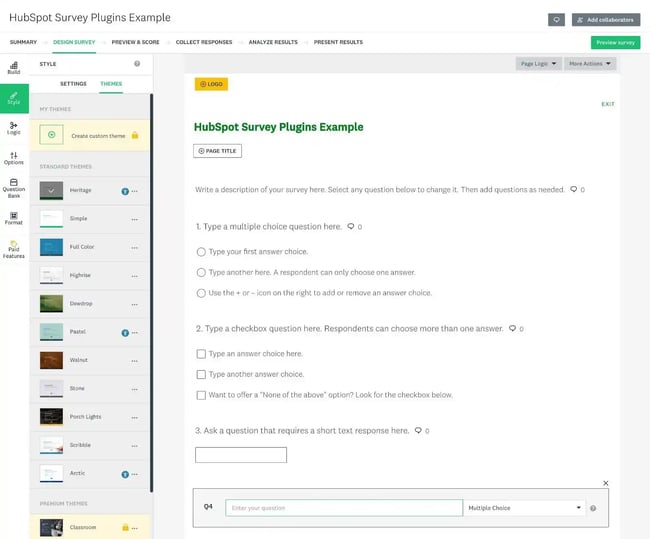Screen dimensions: 650x539
Task: Click the Exit link
Action: click(x=608, y=104)
